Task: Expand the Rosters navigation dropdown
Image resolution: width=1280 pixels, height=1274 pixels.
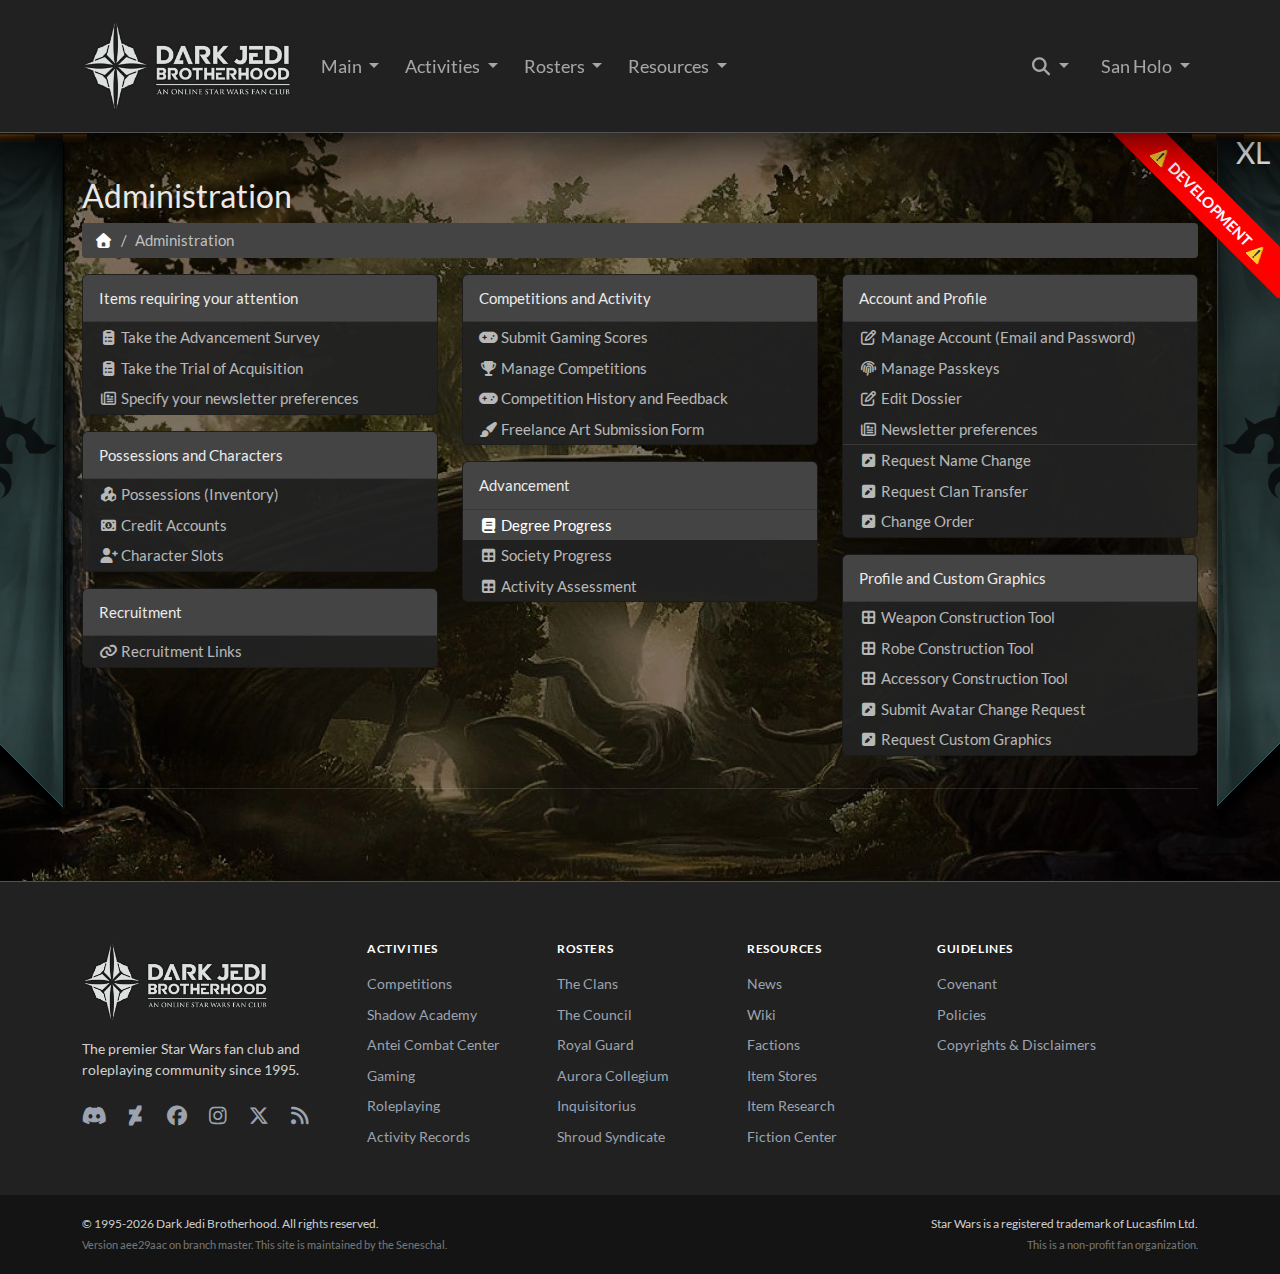Action: coord(562,67)
